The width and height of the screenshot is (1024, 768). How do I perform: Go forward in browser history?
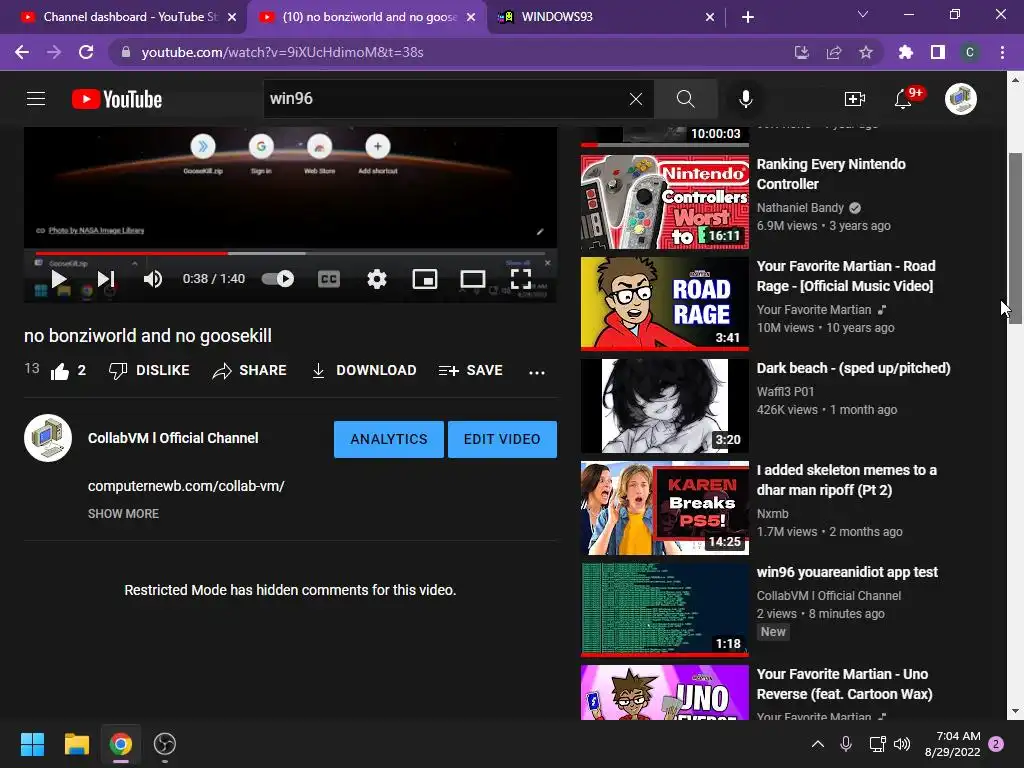click(54, 52)
